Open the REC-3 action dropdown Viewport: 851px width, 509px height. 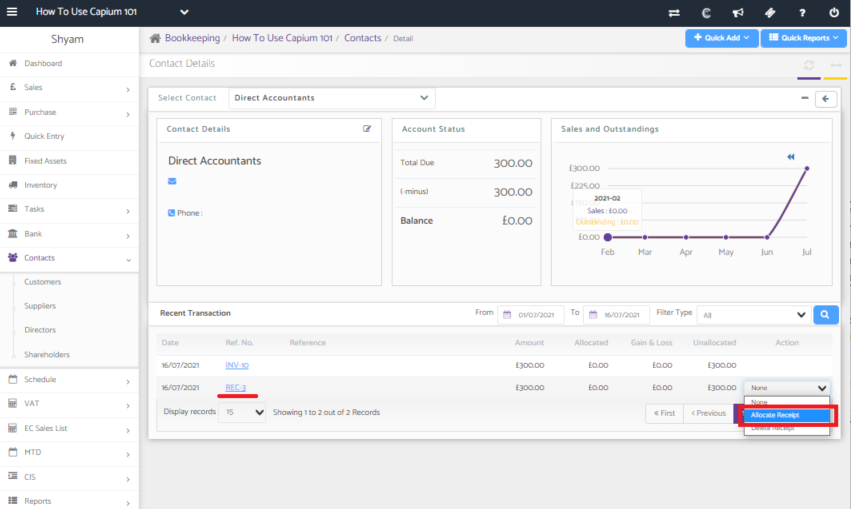tap(787, 388)
